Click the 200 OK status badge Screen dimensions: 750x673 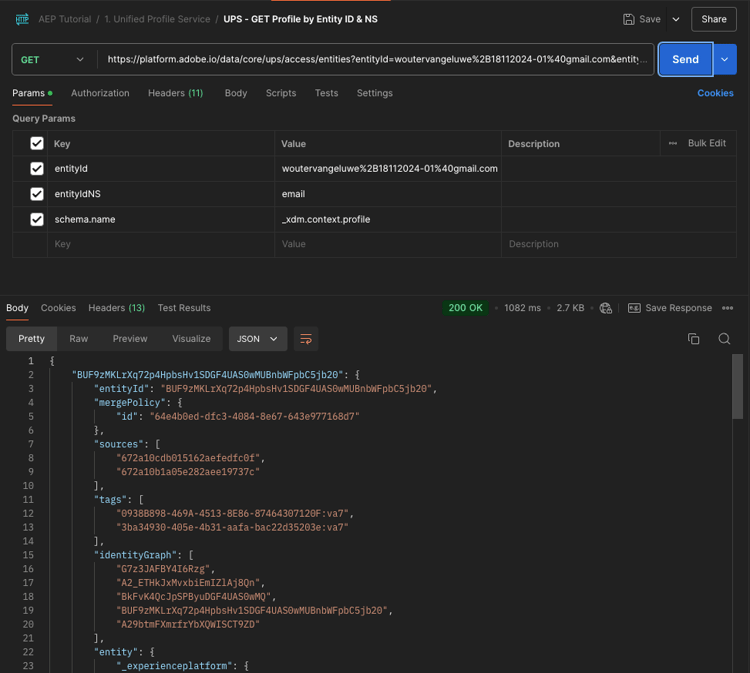coord(465,308)
